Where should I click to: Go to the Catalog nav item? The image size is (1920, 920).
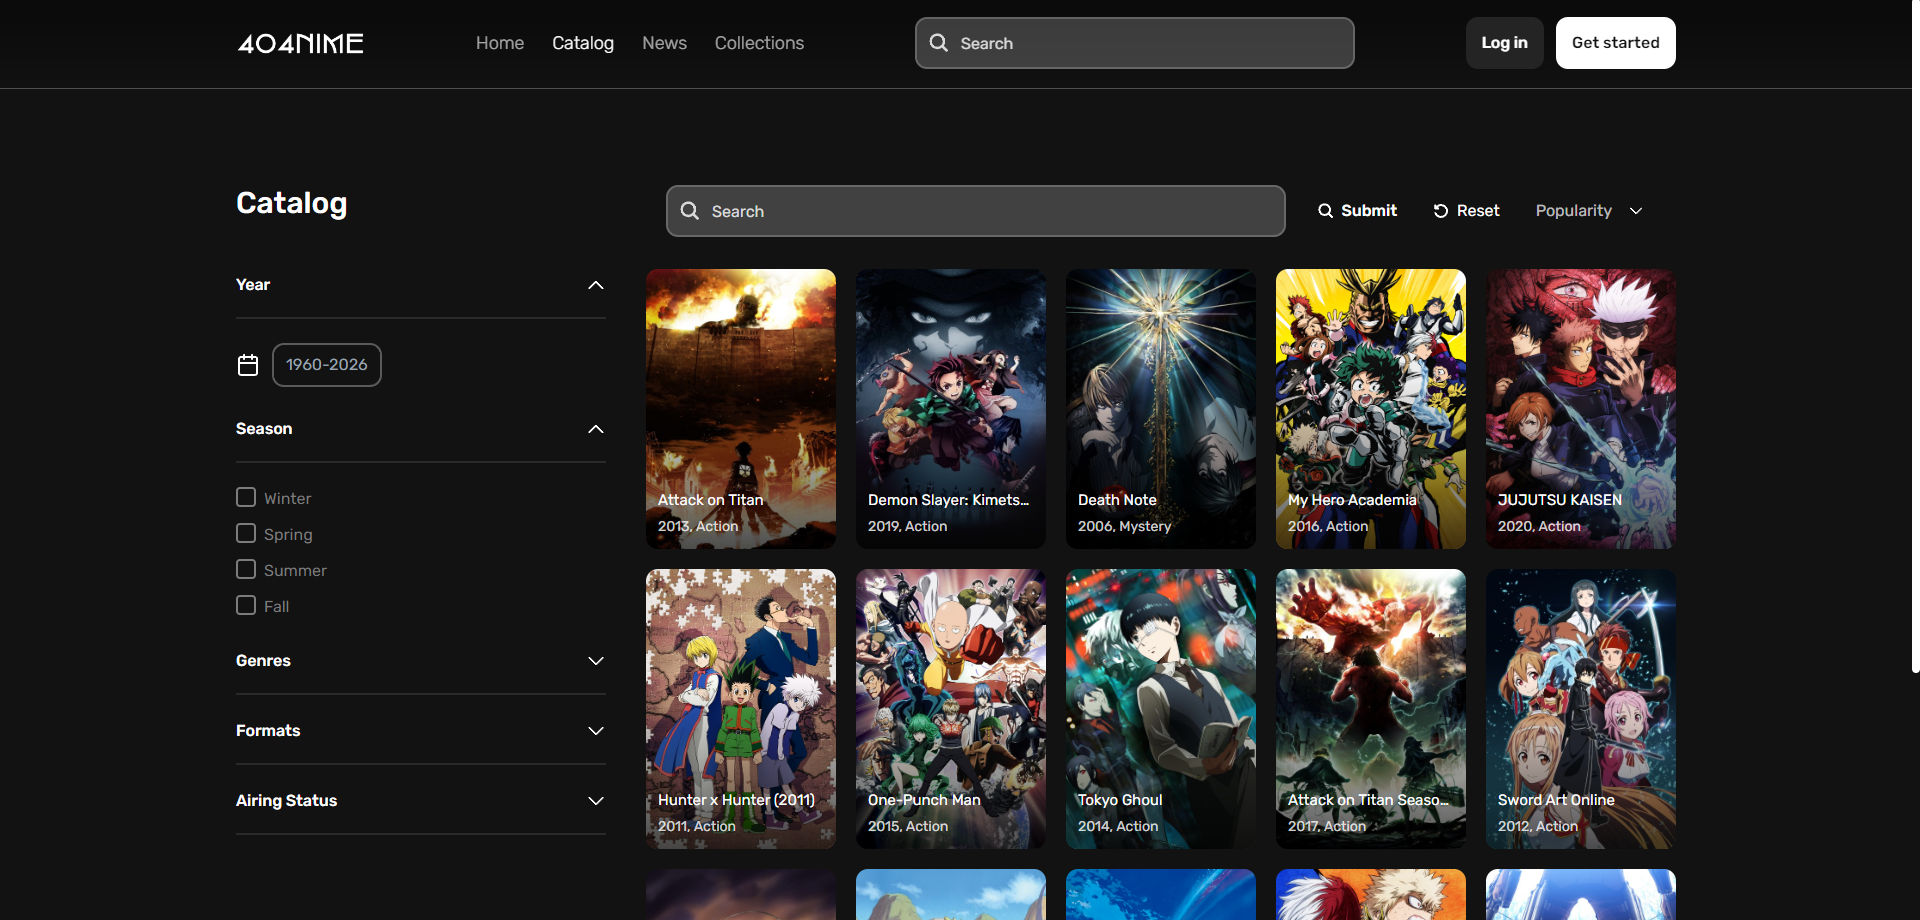pos(583,43)
